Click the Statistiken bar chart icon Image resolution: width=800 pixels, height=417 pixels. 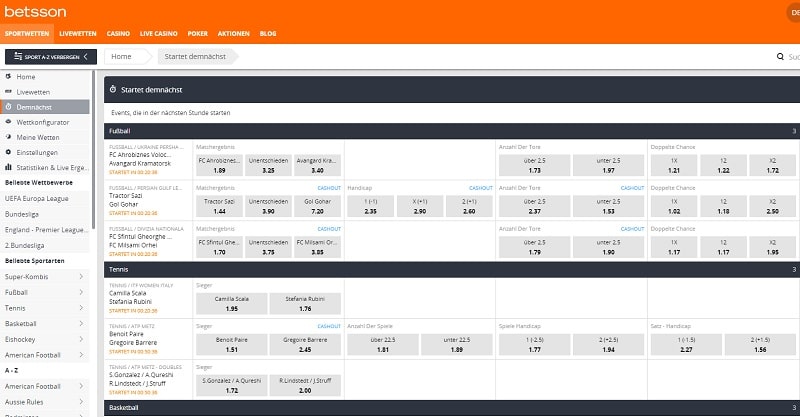click(8, 167)
